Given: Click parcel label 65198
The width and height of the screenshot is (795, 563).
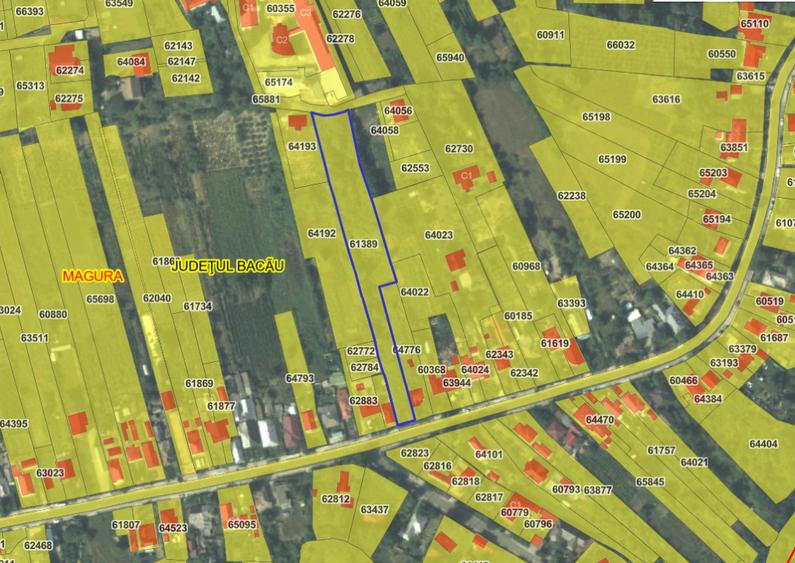Looking at the screenshot, I should pyautogui.click(x=596, y=117).
